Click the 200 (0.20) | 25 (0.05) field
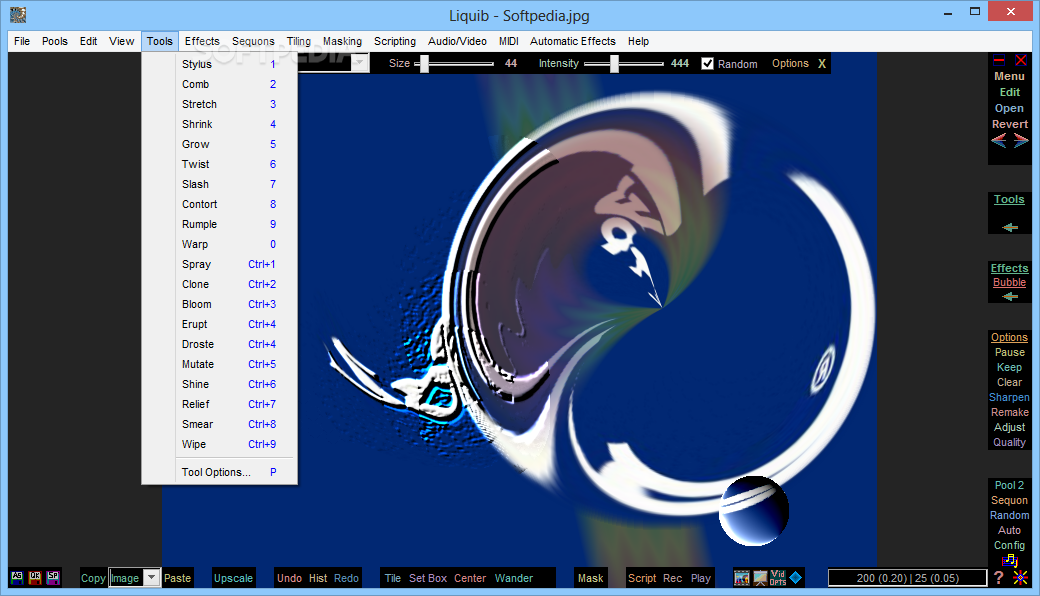 point(907,578)
